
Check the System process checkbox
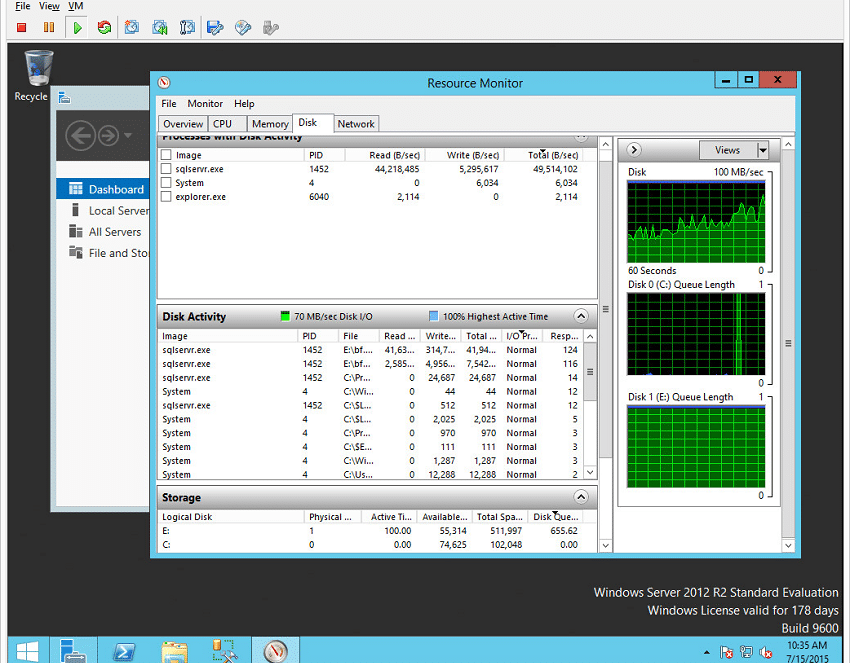click(166, 183)
